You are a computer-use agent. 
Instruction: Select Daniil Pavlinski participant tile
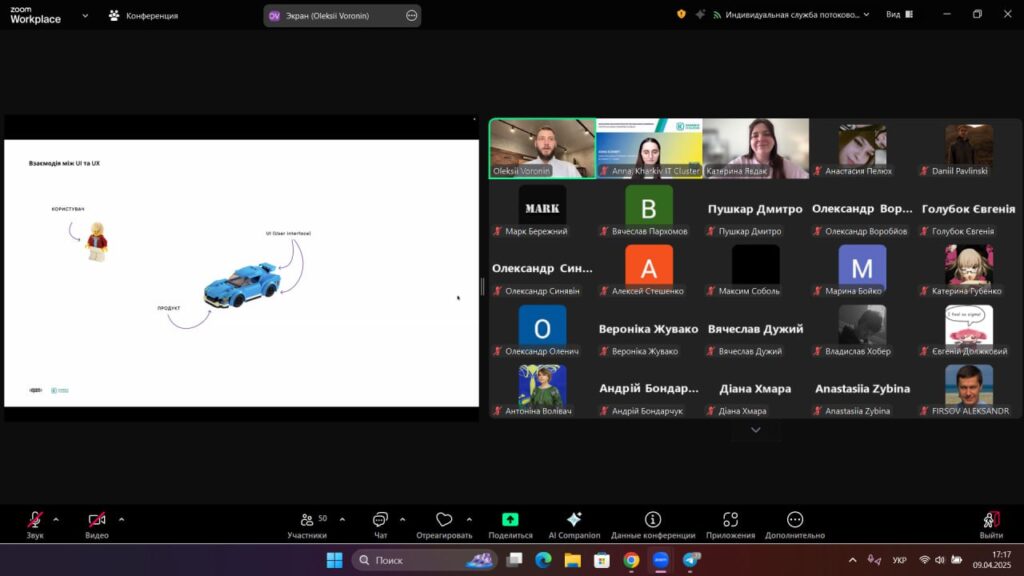click(x=968, y=148)
